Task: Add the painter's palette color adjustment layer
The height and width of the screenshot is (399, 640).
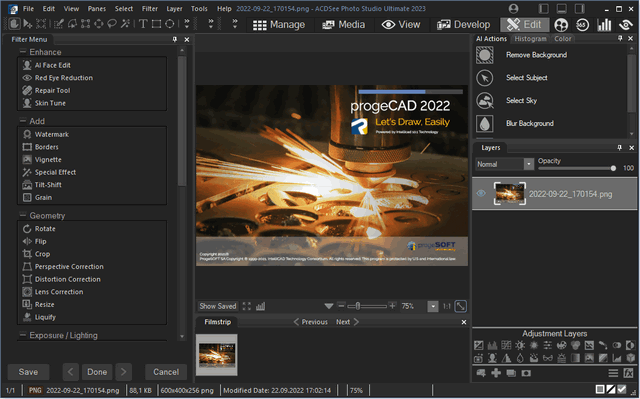Action: [562, 345]
